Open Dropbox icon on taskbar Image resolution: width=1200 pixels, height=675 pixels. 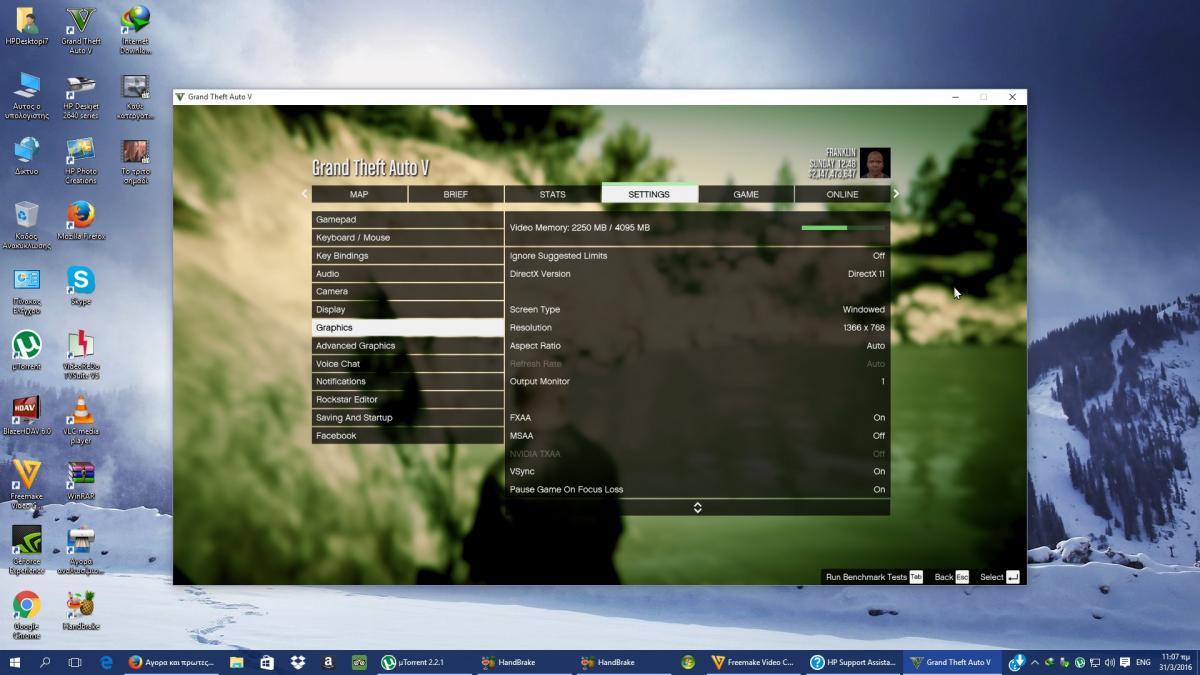[297, 662]
